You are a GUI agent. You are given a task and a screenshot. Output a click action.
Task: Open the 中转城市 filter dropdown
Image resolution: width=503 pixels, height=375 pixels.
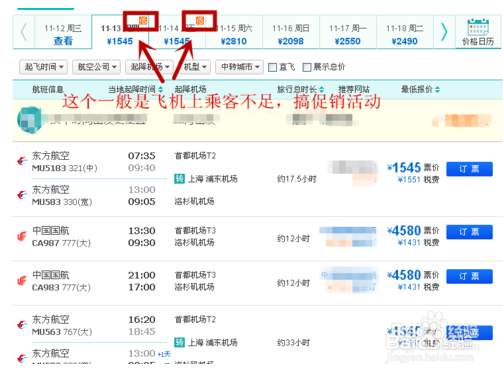tap(239, 67)
